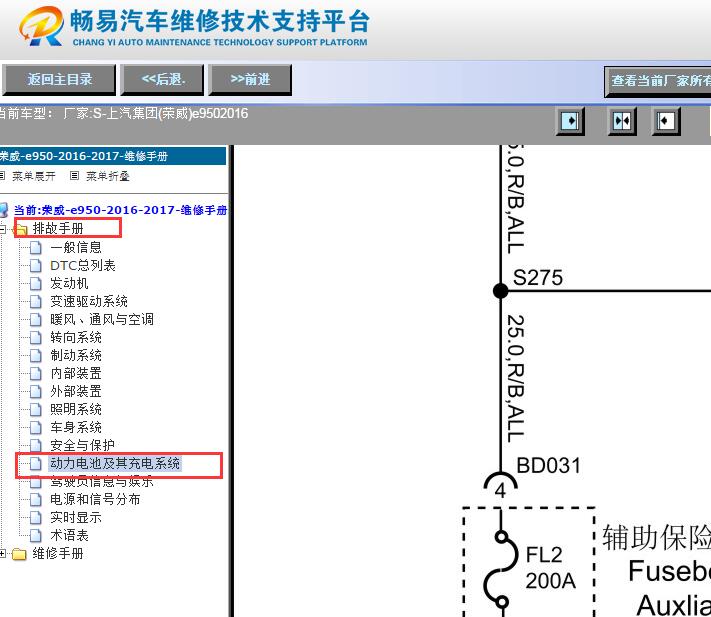Open the 电源和信号分布 tree entry

coord(95,499)
